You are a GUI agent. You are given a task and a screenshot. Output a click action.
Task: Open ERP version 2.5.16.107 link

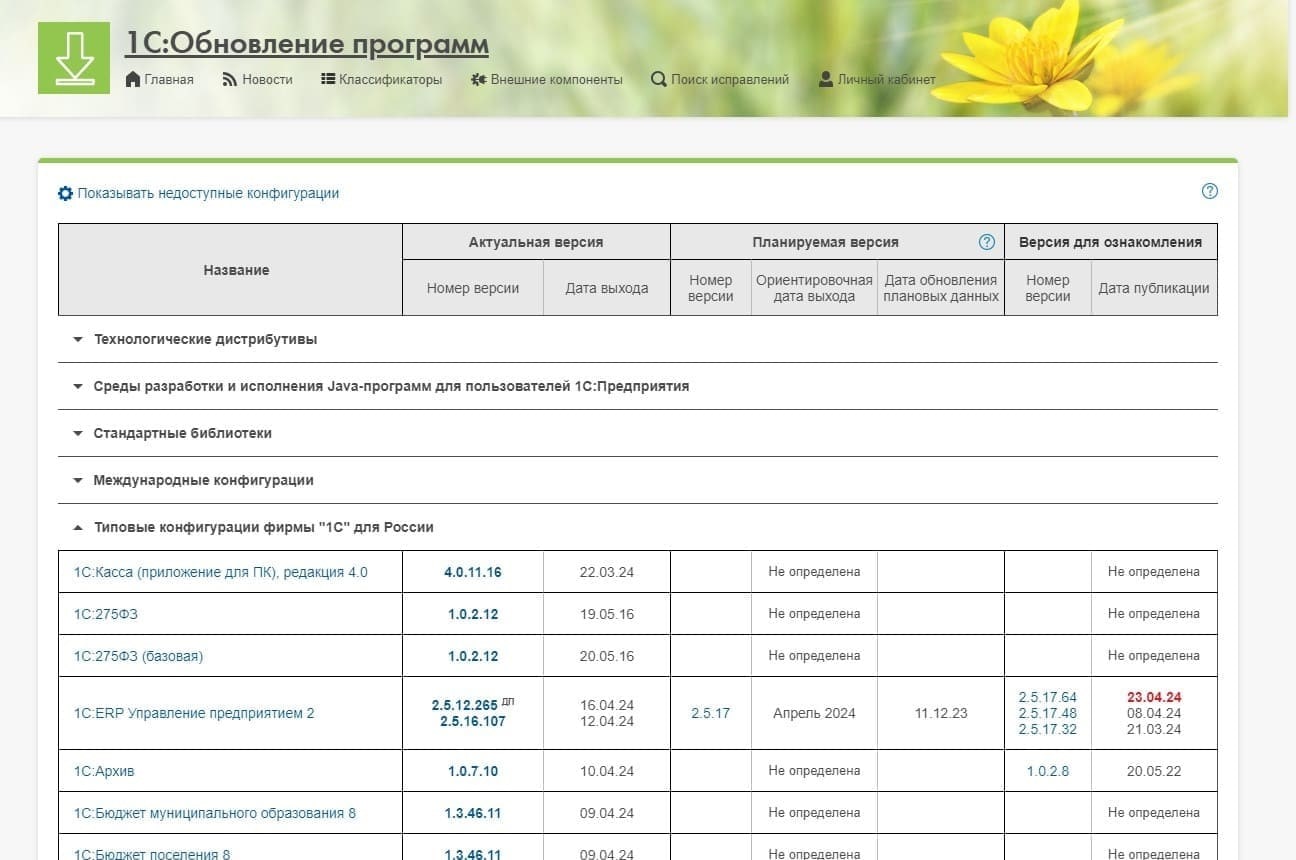[x=473, y=721]
